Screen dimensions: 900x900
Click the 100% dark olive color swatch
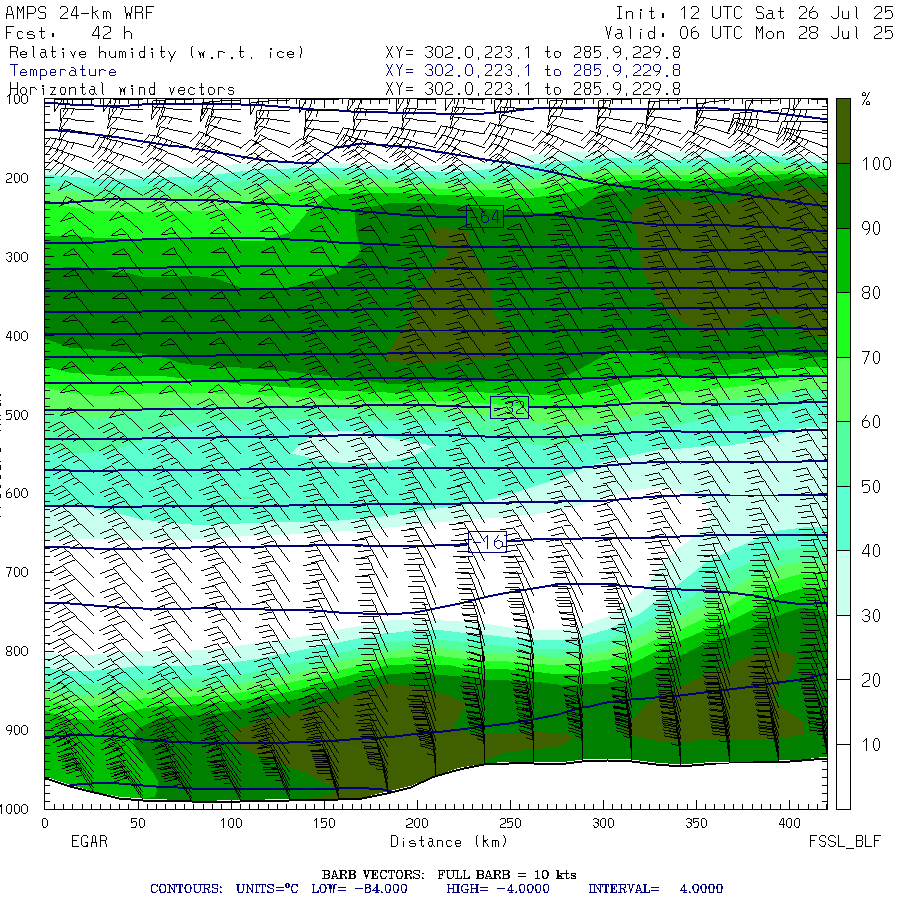coord(843,131)
